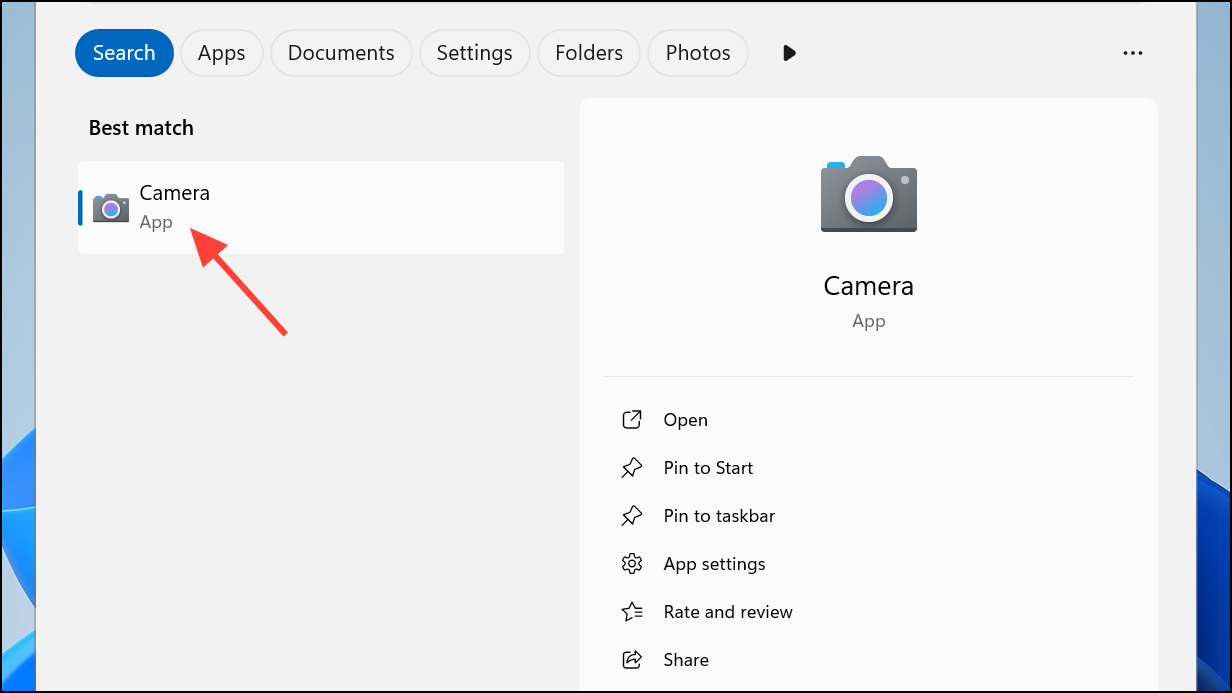1232x693 pixels.
Task: Choose Pin to taskbar
Action: 719,516
